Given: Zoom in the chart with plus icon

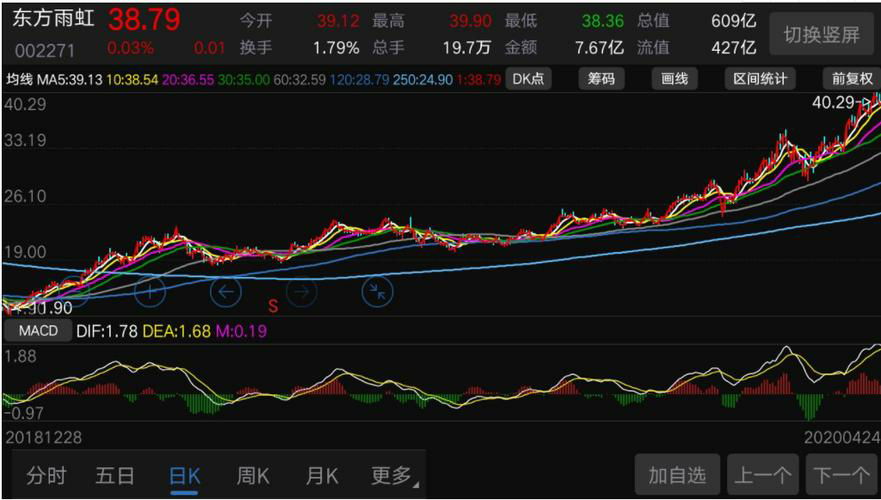Looking at the screenshot, I should point(150,291).
